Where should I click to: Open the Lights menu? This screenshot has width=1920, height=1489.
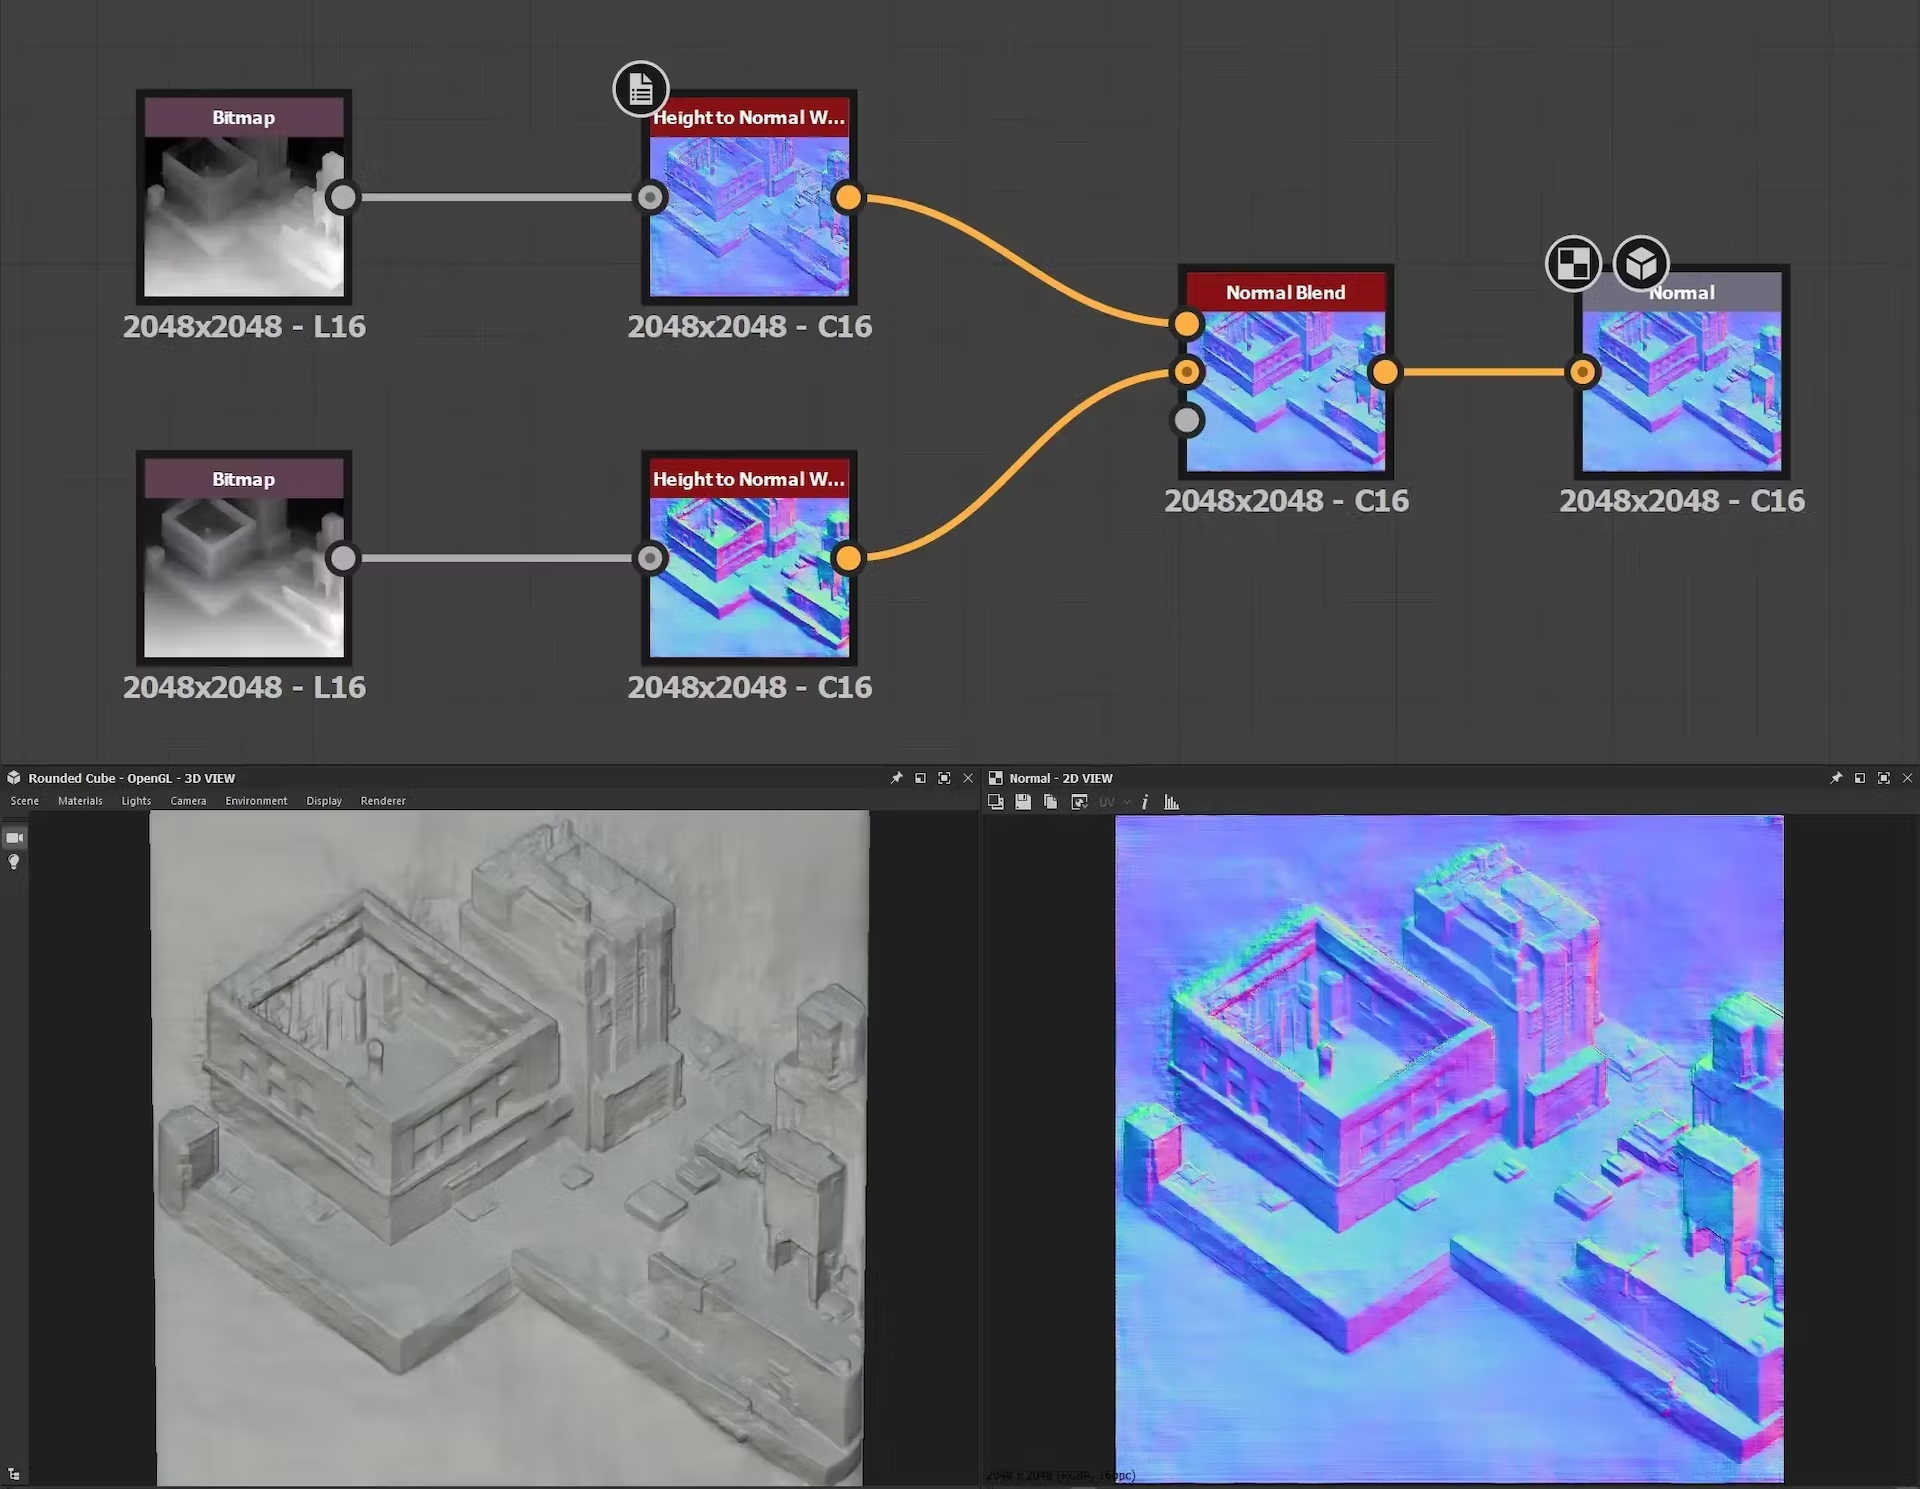(x=136, y=801)
